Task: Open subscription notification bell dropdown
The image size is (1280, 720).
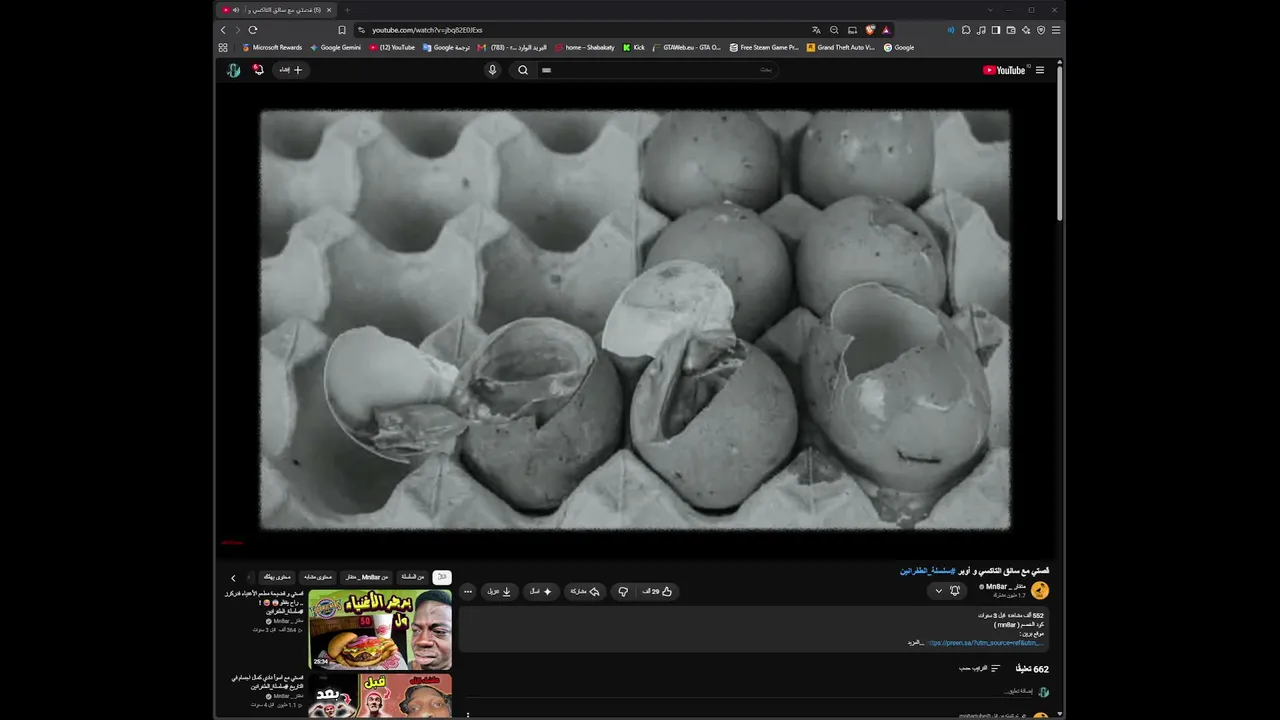Action: (948, 591)
